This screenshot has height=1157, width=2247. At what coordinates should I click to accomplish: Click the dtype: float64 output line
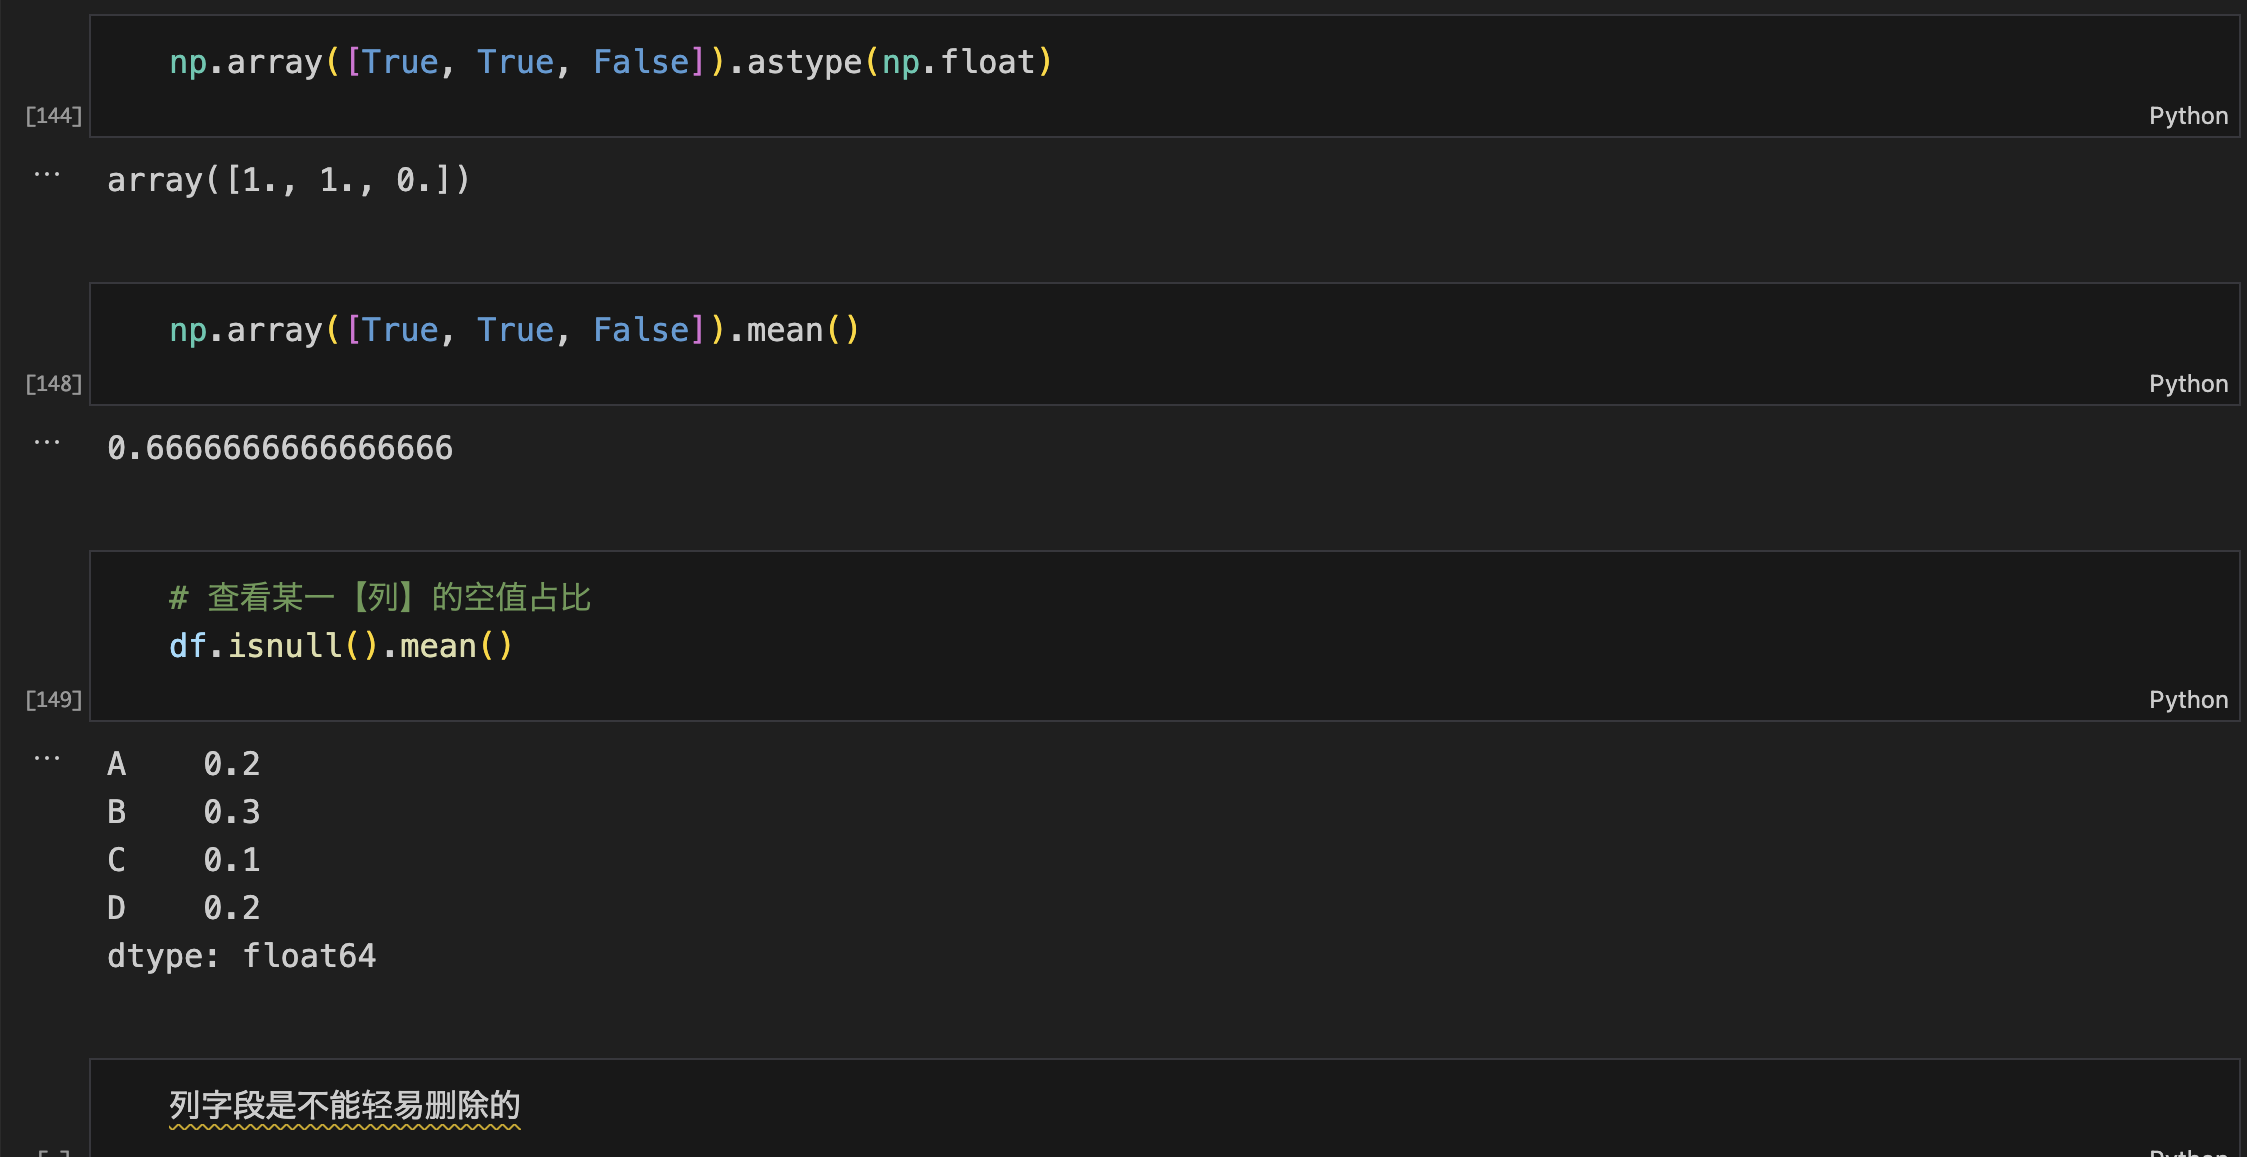[242, 956]
